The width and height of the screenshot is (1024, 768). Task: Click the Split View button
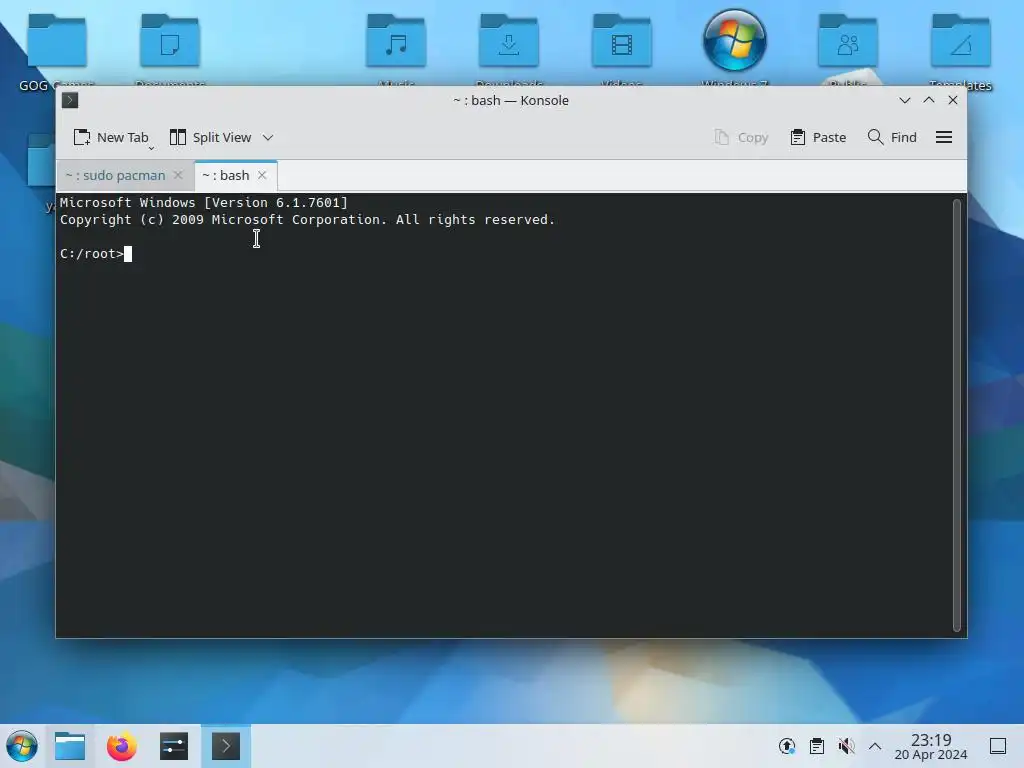click(x=210, y=137)
